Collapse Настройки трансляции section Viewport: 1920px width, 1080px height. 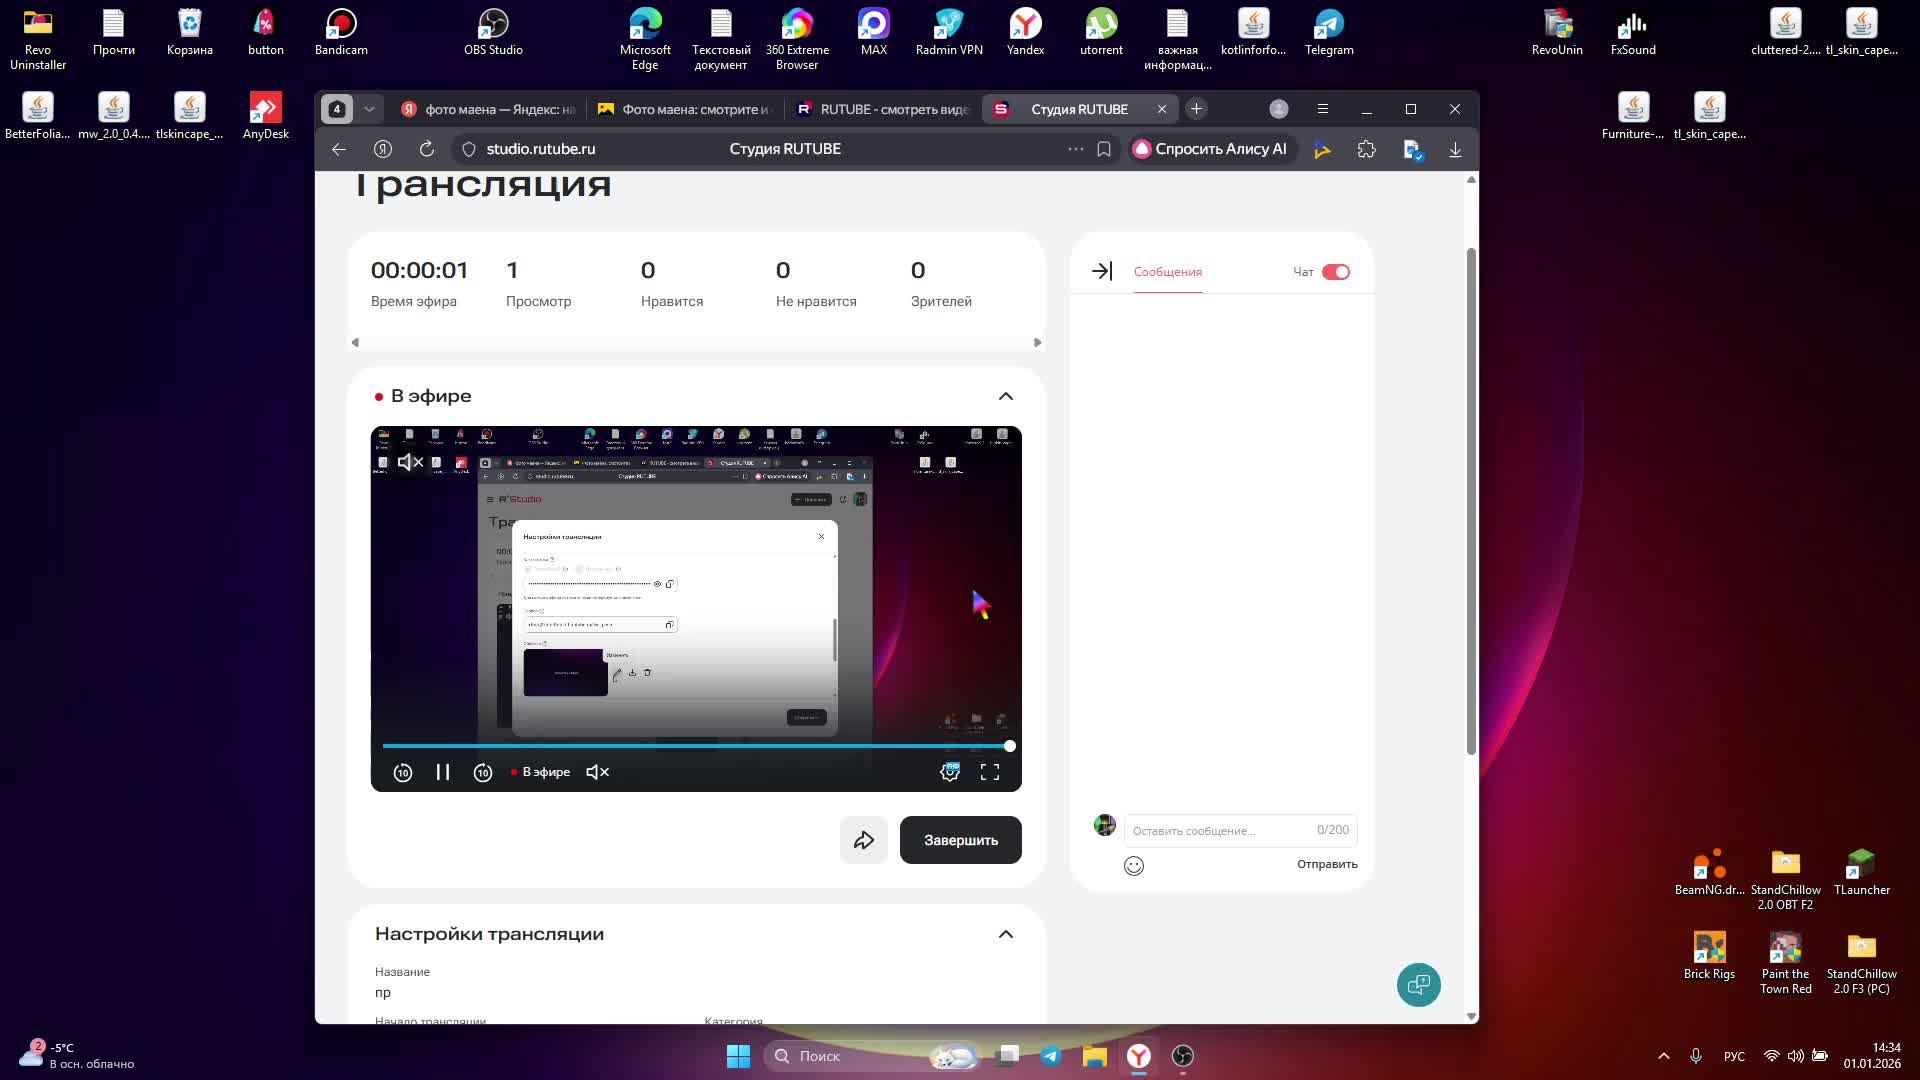[x=1005, y=934]
